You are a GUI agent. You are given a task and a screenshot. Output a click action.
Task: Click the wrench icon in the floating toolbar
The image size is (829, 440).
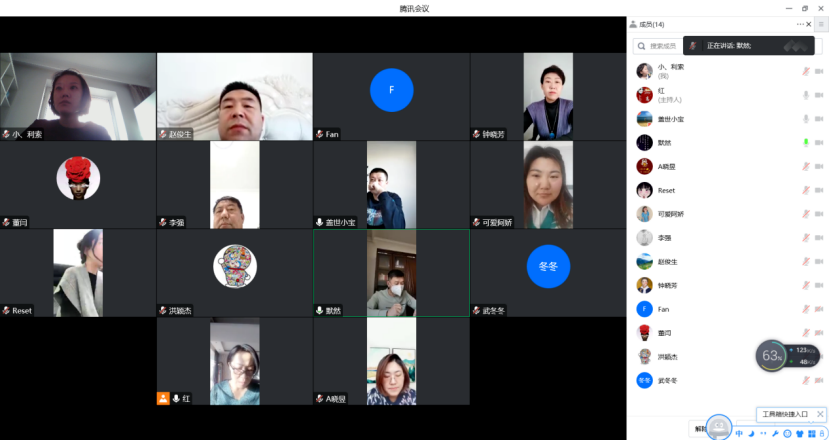[775, 433]
